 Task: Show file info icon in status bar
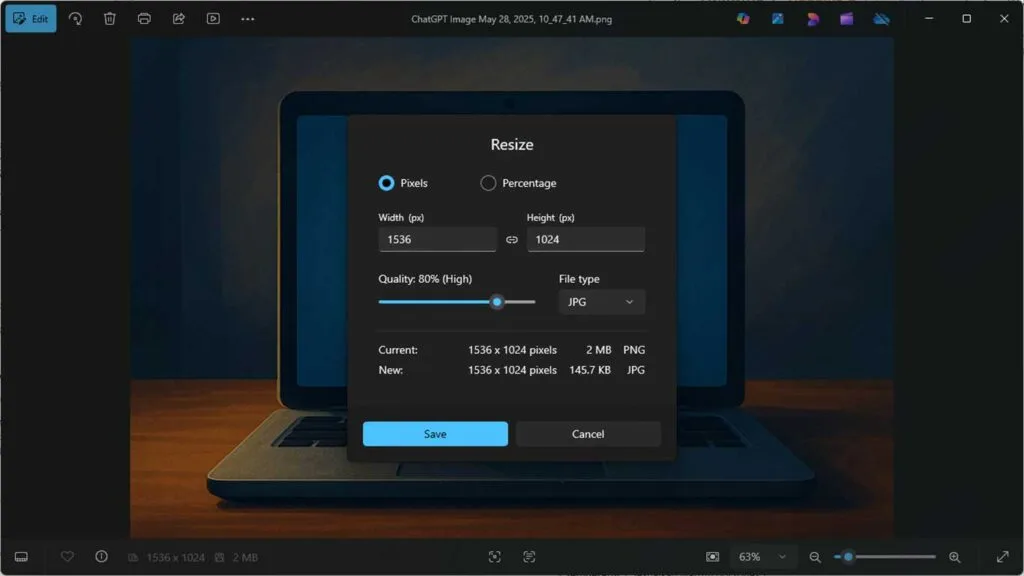[x=101, y=556]
